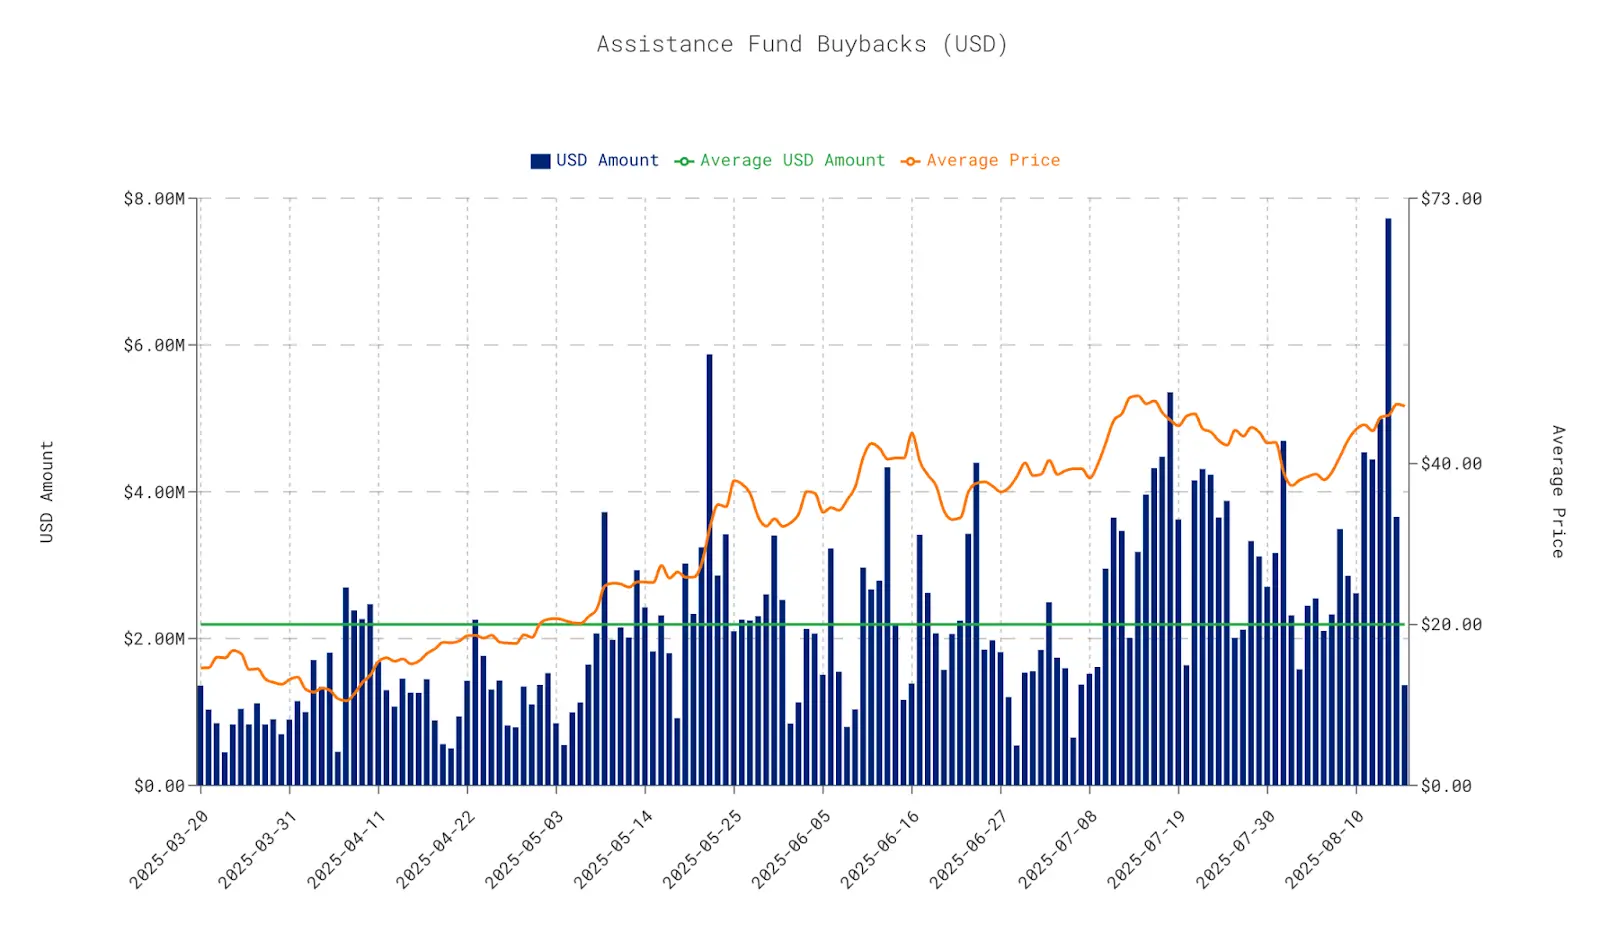
Task: Click the blue USD Amount legend swatch
Action: pyautogui.click(x=540, y=161)
